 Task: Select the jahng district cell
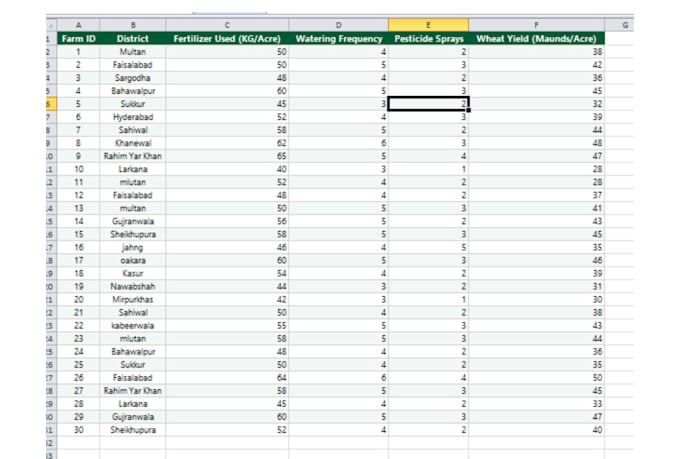[133, 247]
